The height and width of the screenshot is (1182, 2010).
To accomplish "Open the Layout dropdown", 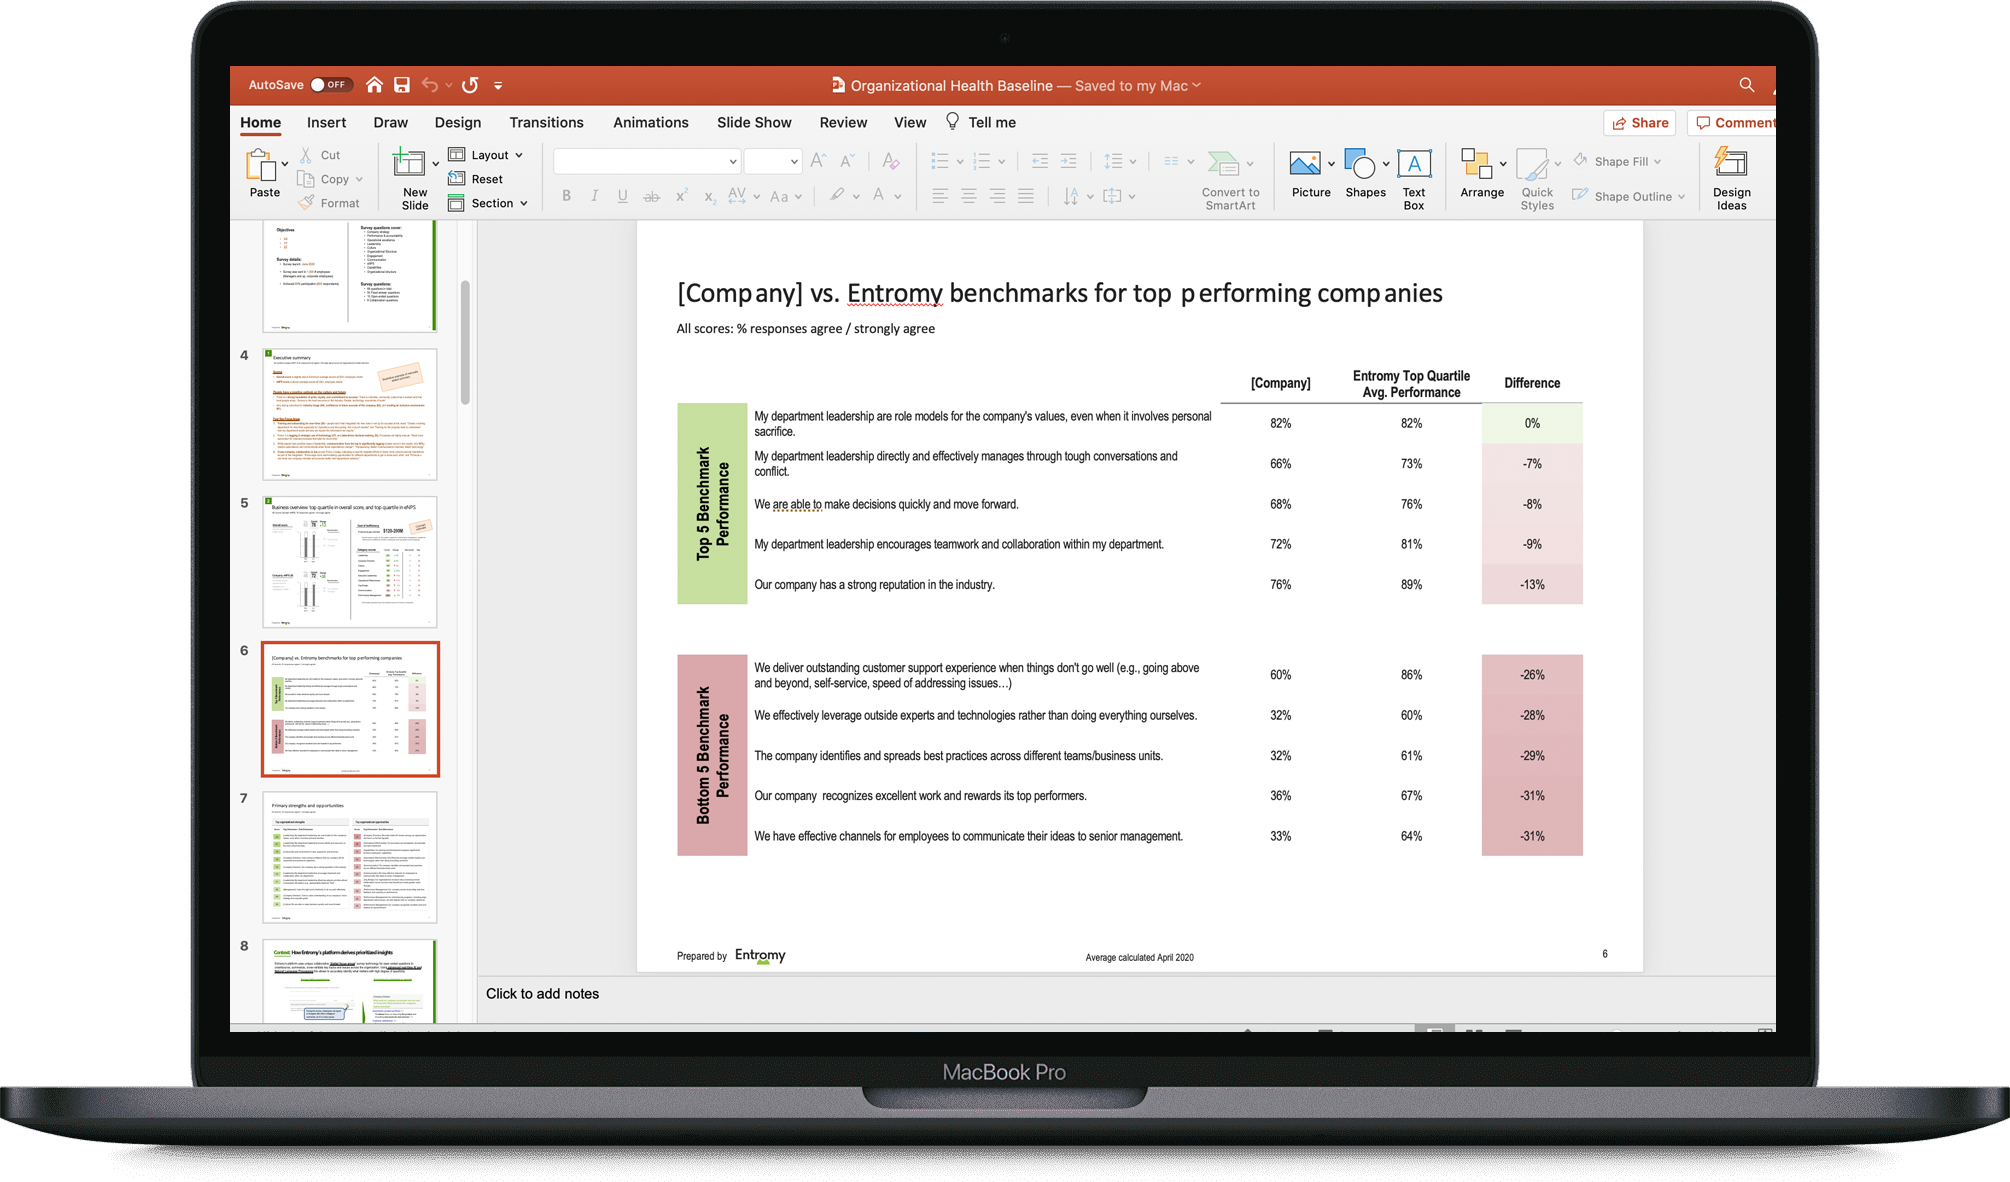I will [x=487, y=154].
